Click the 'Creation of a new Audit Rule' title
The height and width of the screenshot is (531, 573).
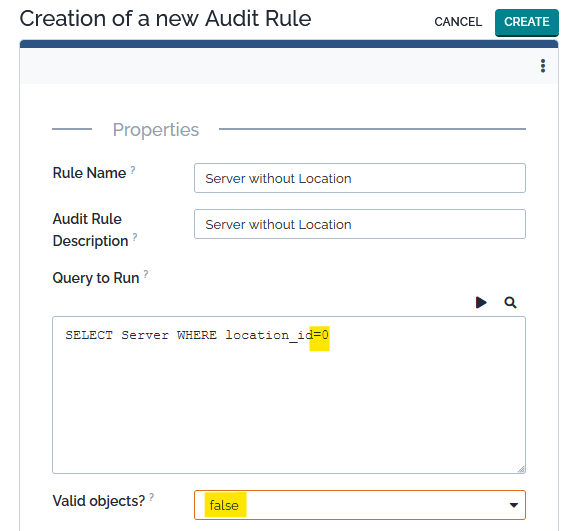click(165, 19)
